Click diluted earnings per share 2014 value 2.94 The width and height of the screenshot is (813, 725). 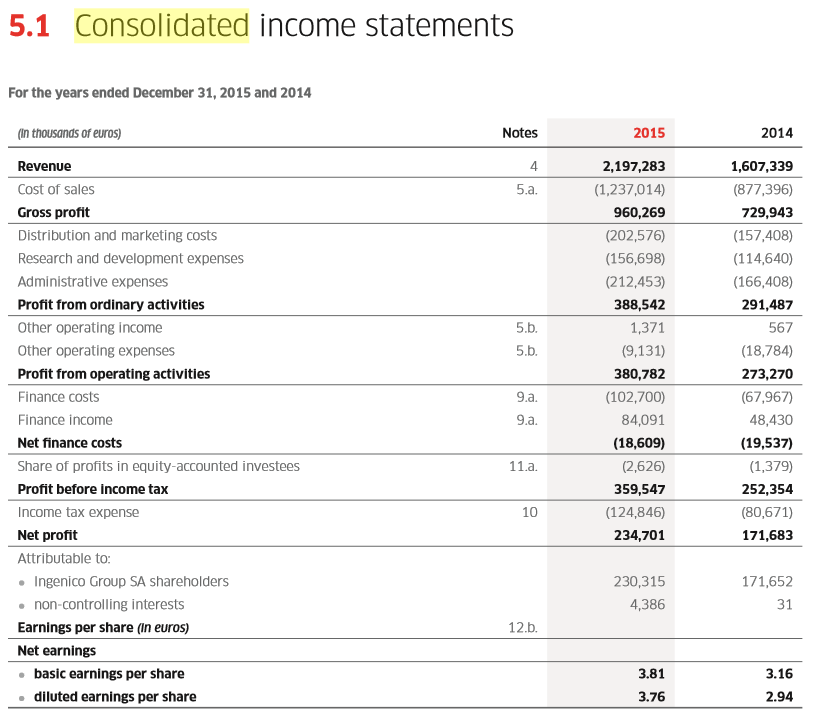[x=778, y=697]
